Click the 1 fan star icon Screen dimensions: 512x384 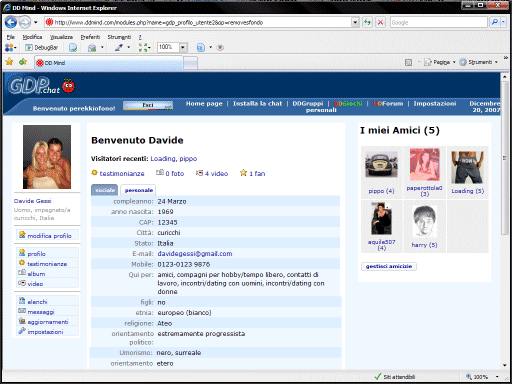243,173
